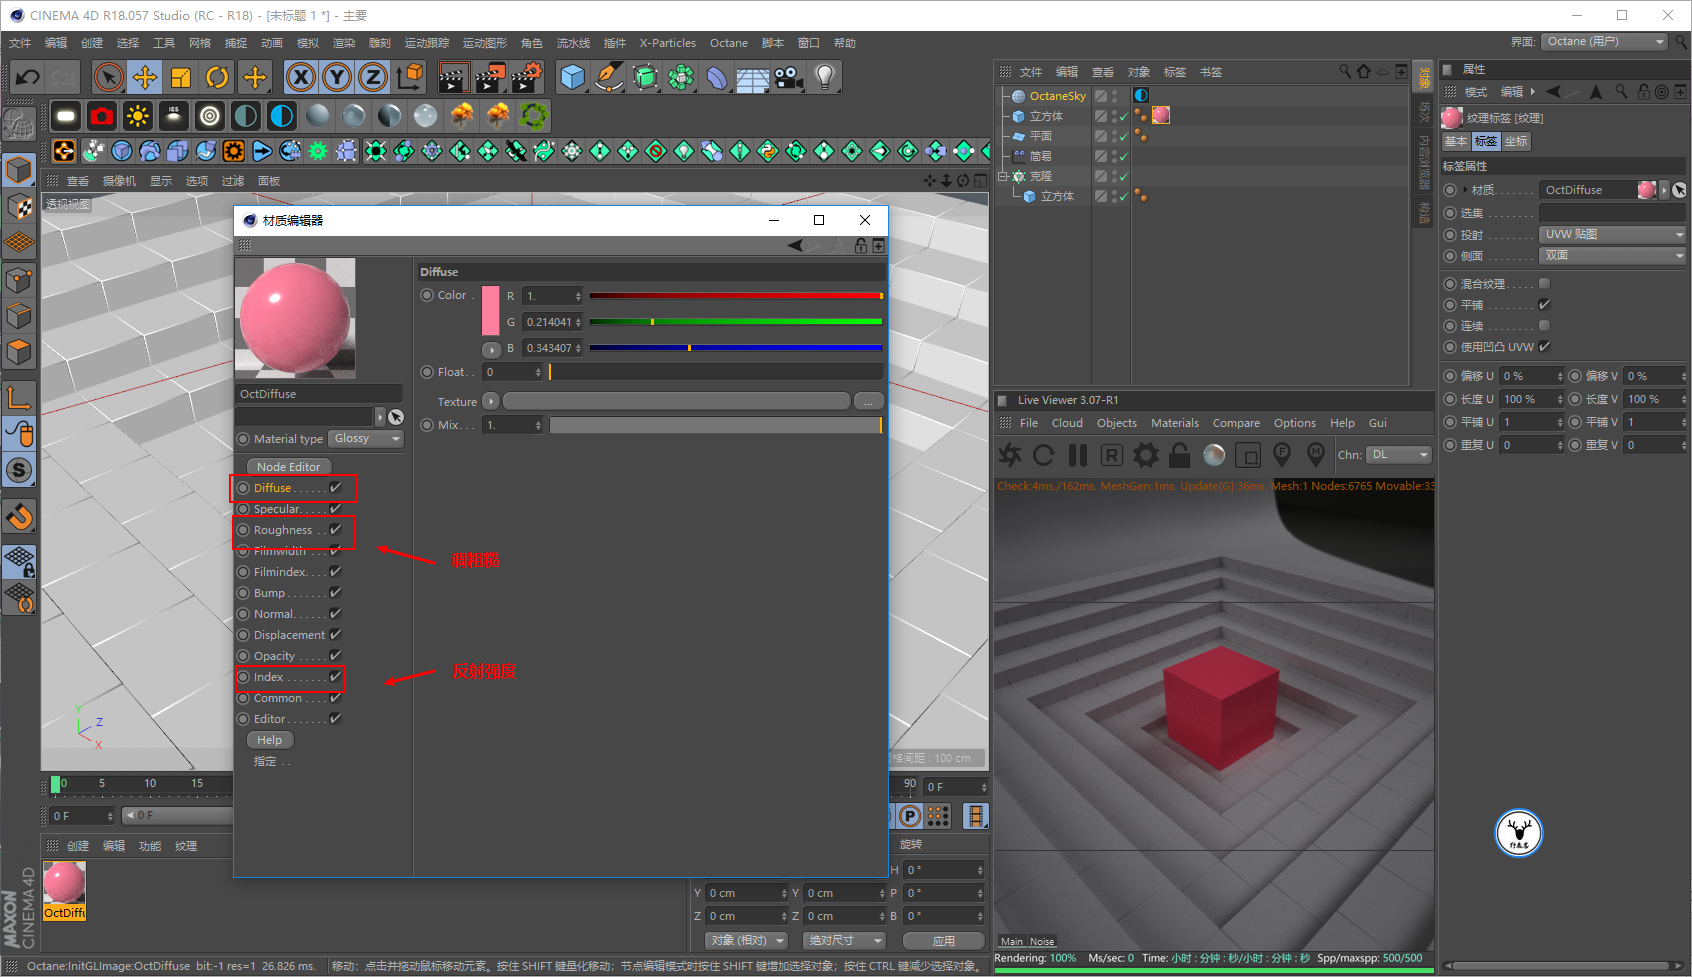
Task: Open Chn DL channel dropdown
Action: 1399,455
